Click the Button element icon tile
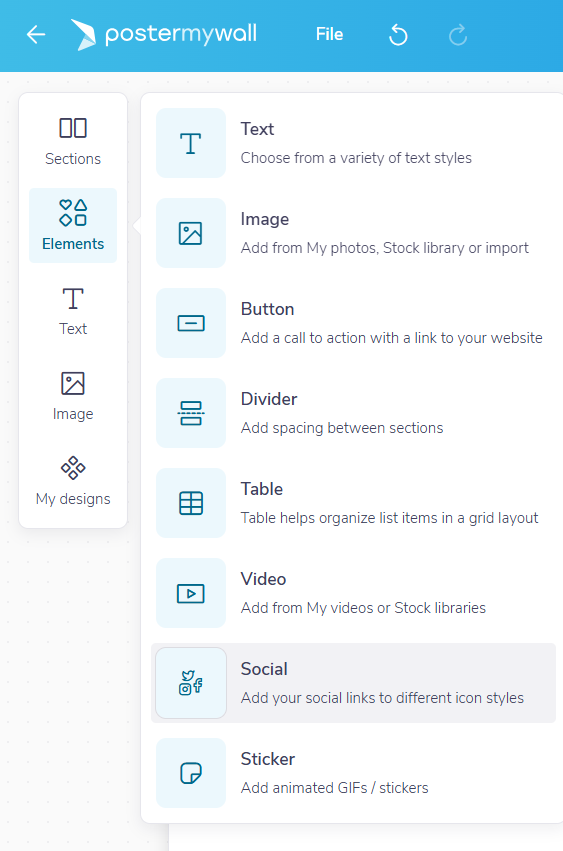Viewport: 563px width, 851px height. coord(191,323)
